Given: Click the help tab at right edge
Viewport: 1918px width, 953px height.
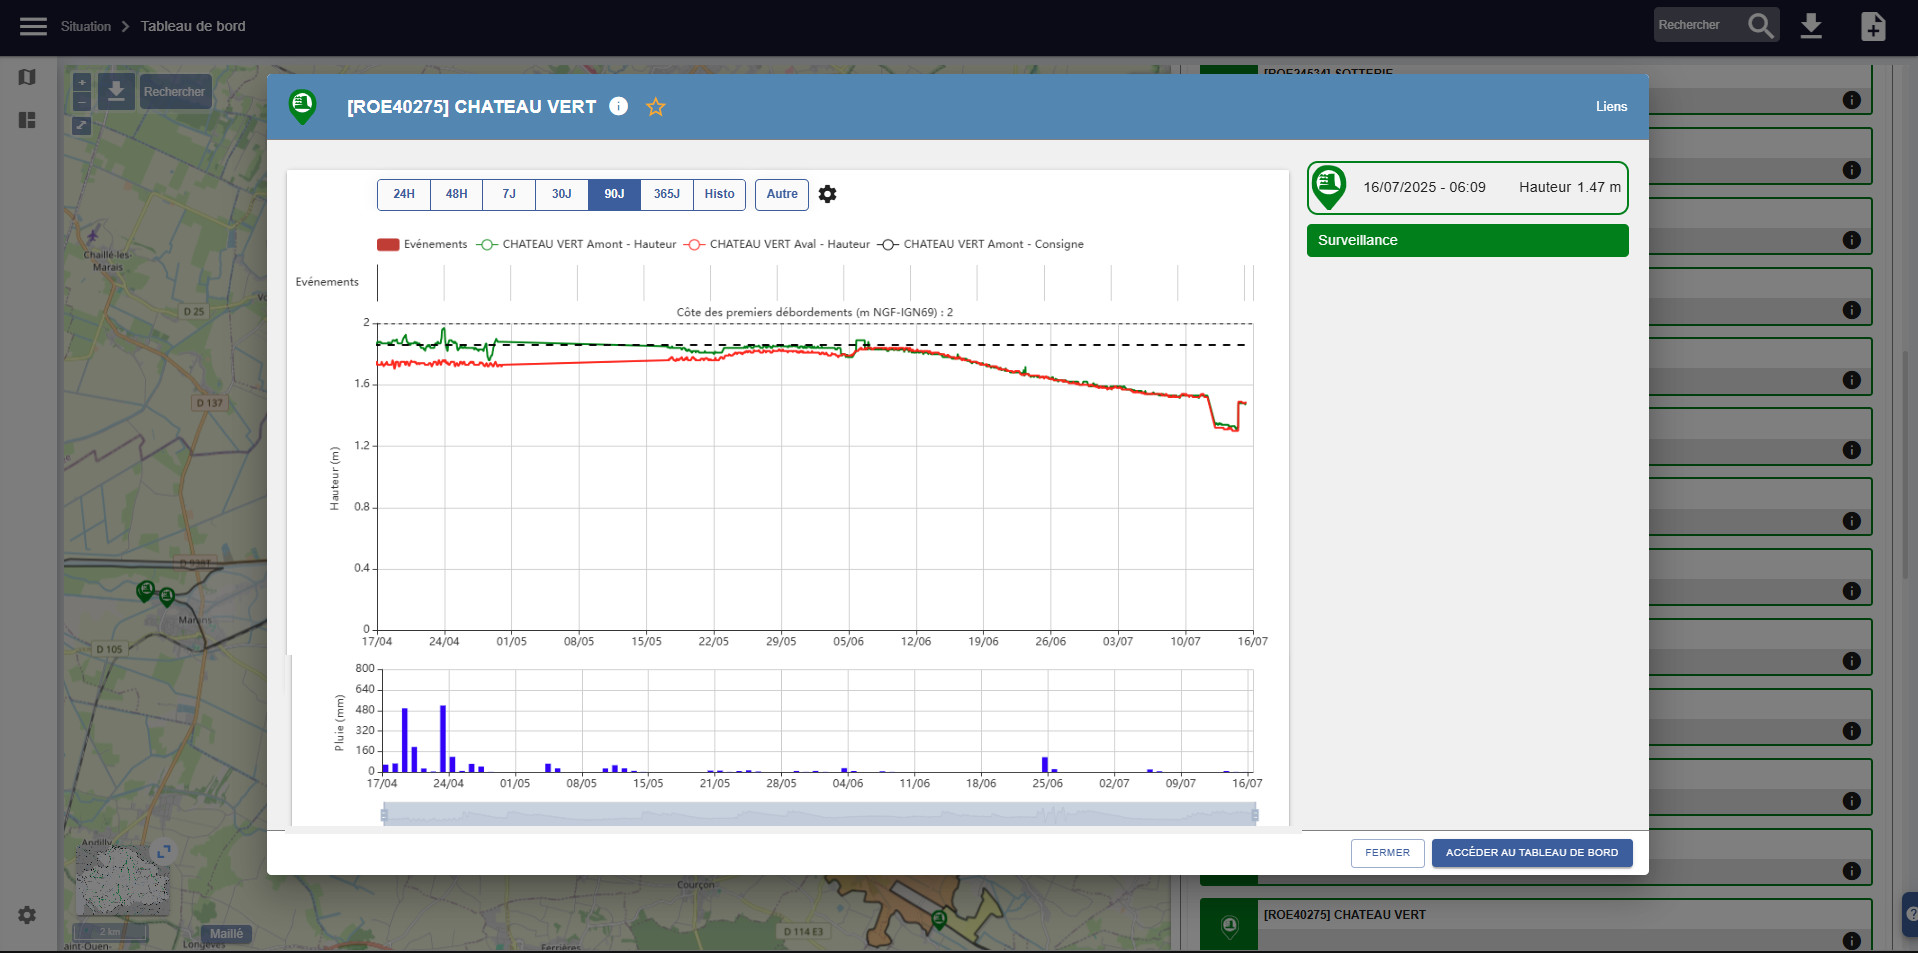Looking at the screenshot, I should click(1910, 914).
